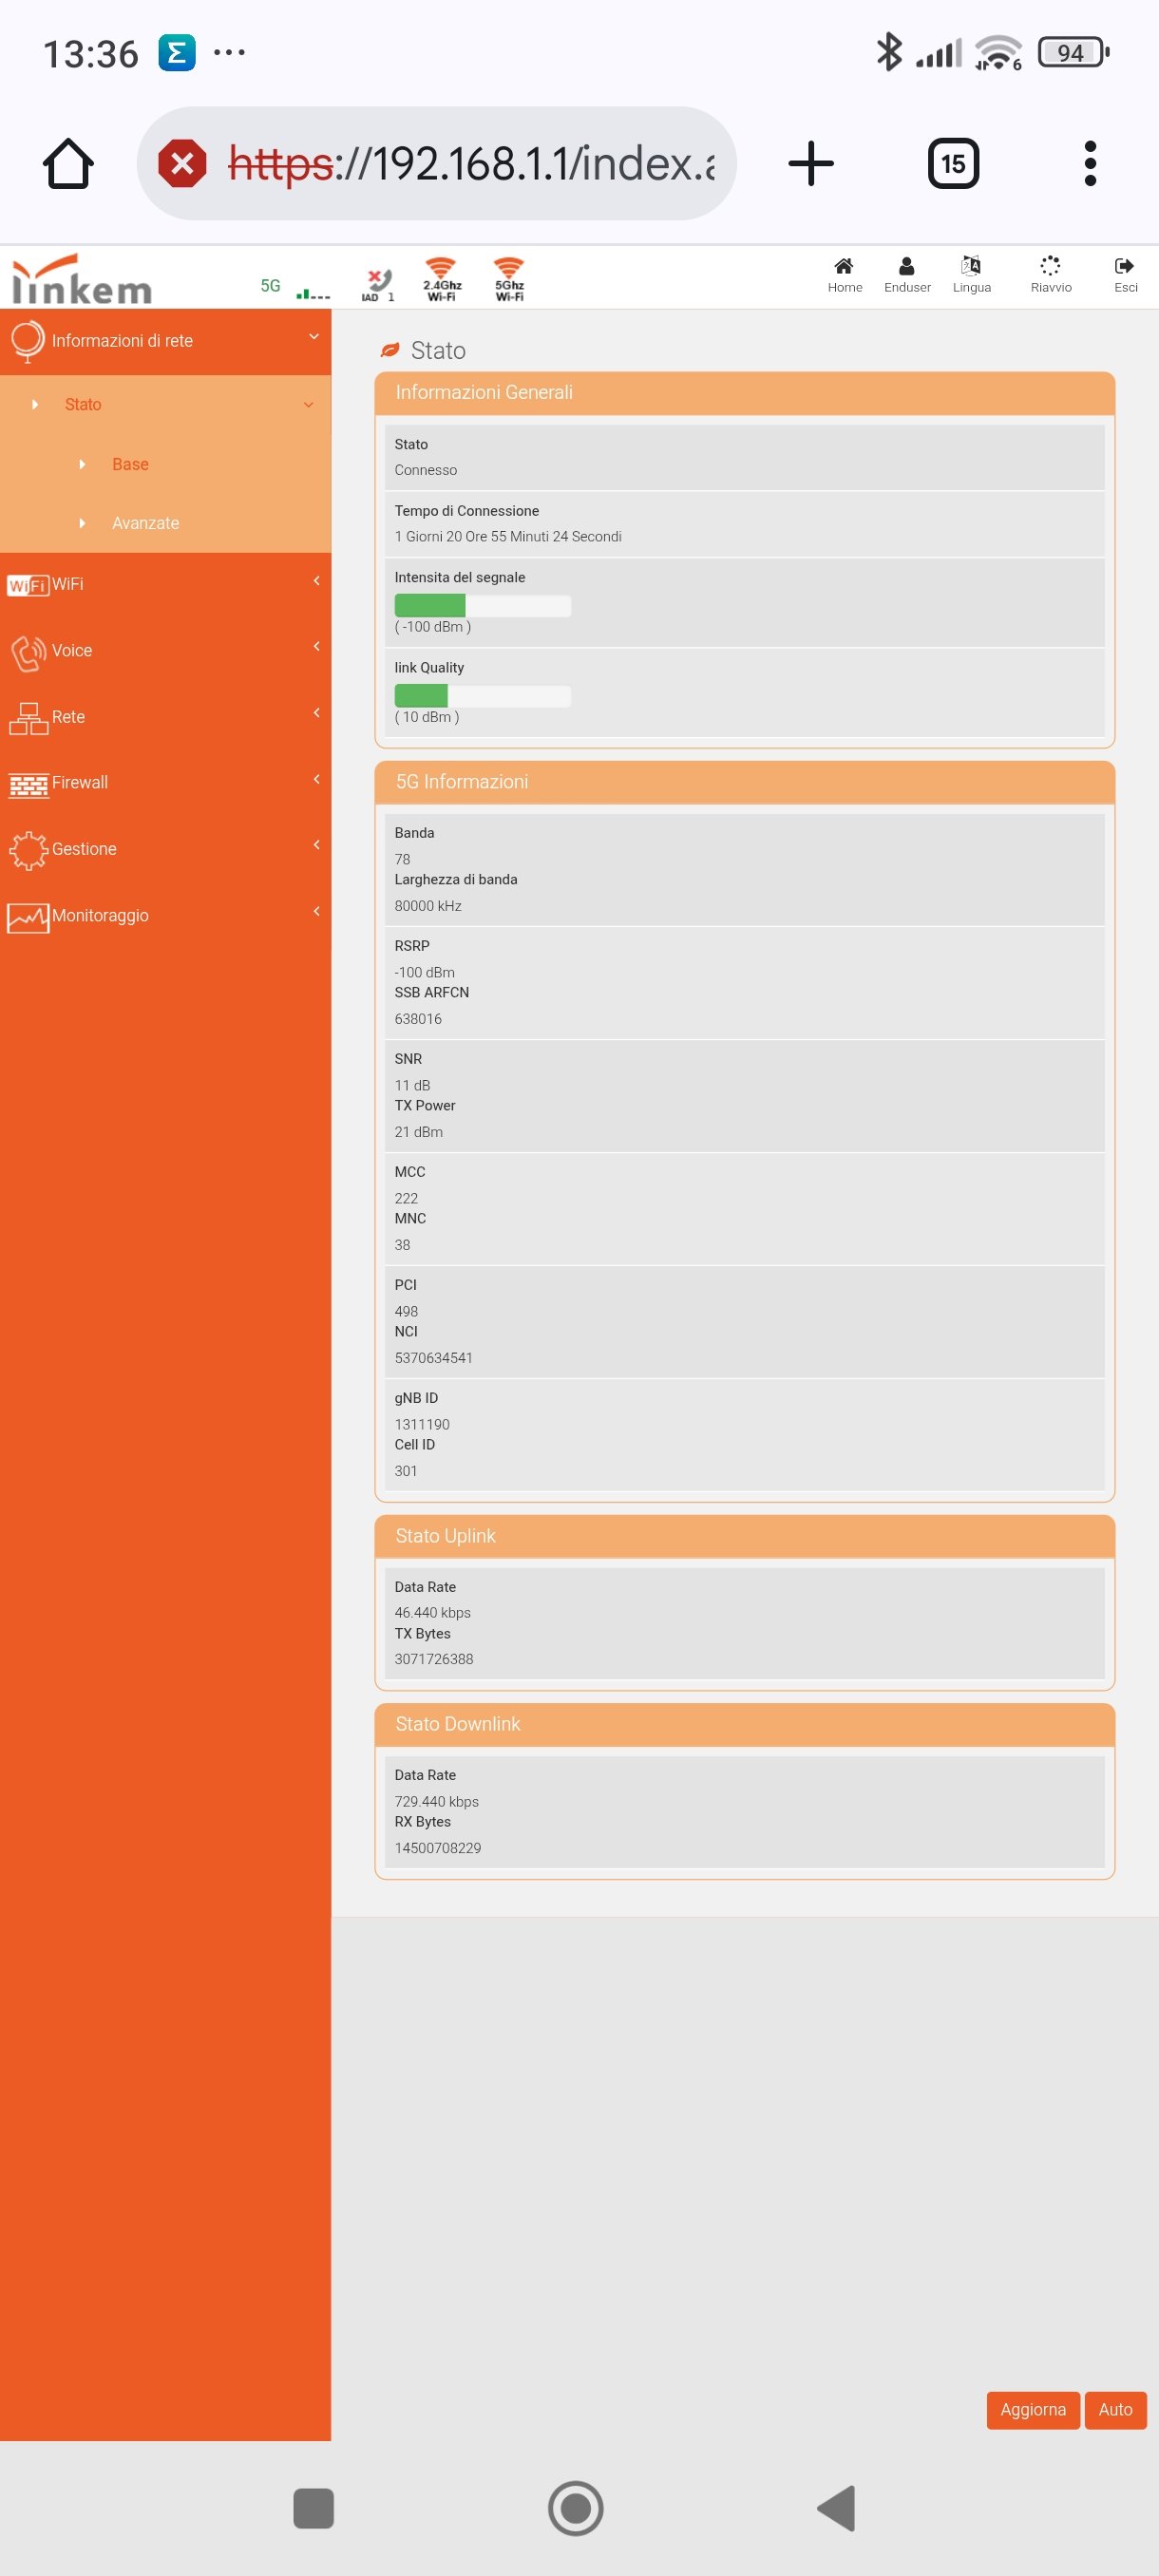
Task: Tap the browser home icon
Action: click(x=68, y=163)
